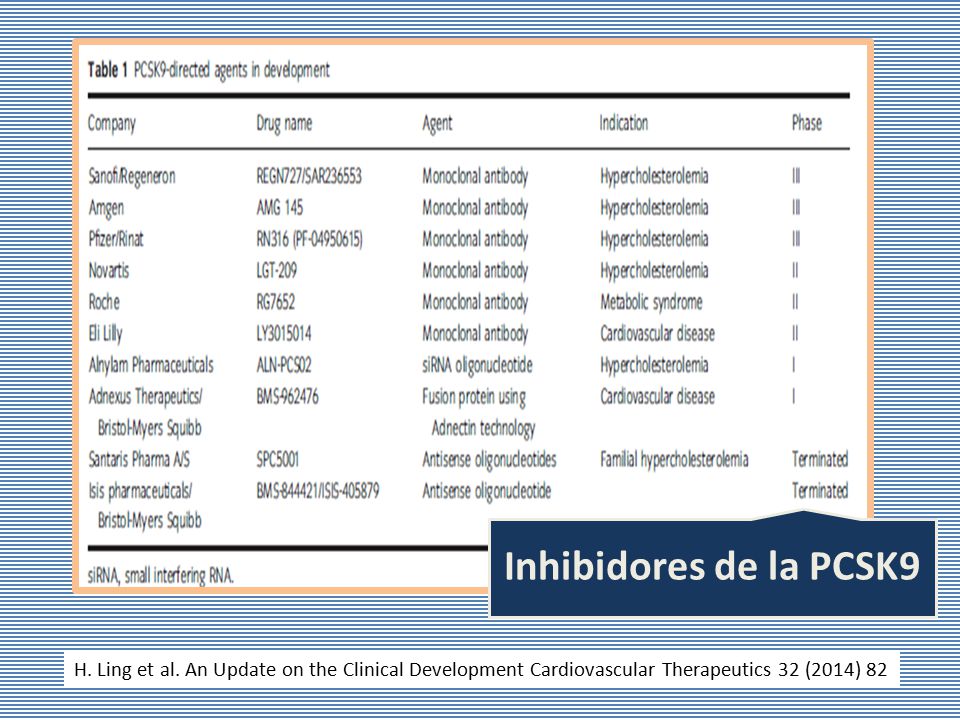Select the 'Indication' column header
Viewport: 960px width, 720px height.
[623, 122]
